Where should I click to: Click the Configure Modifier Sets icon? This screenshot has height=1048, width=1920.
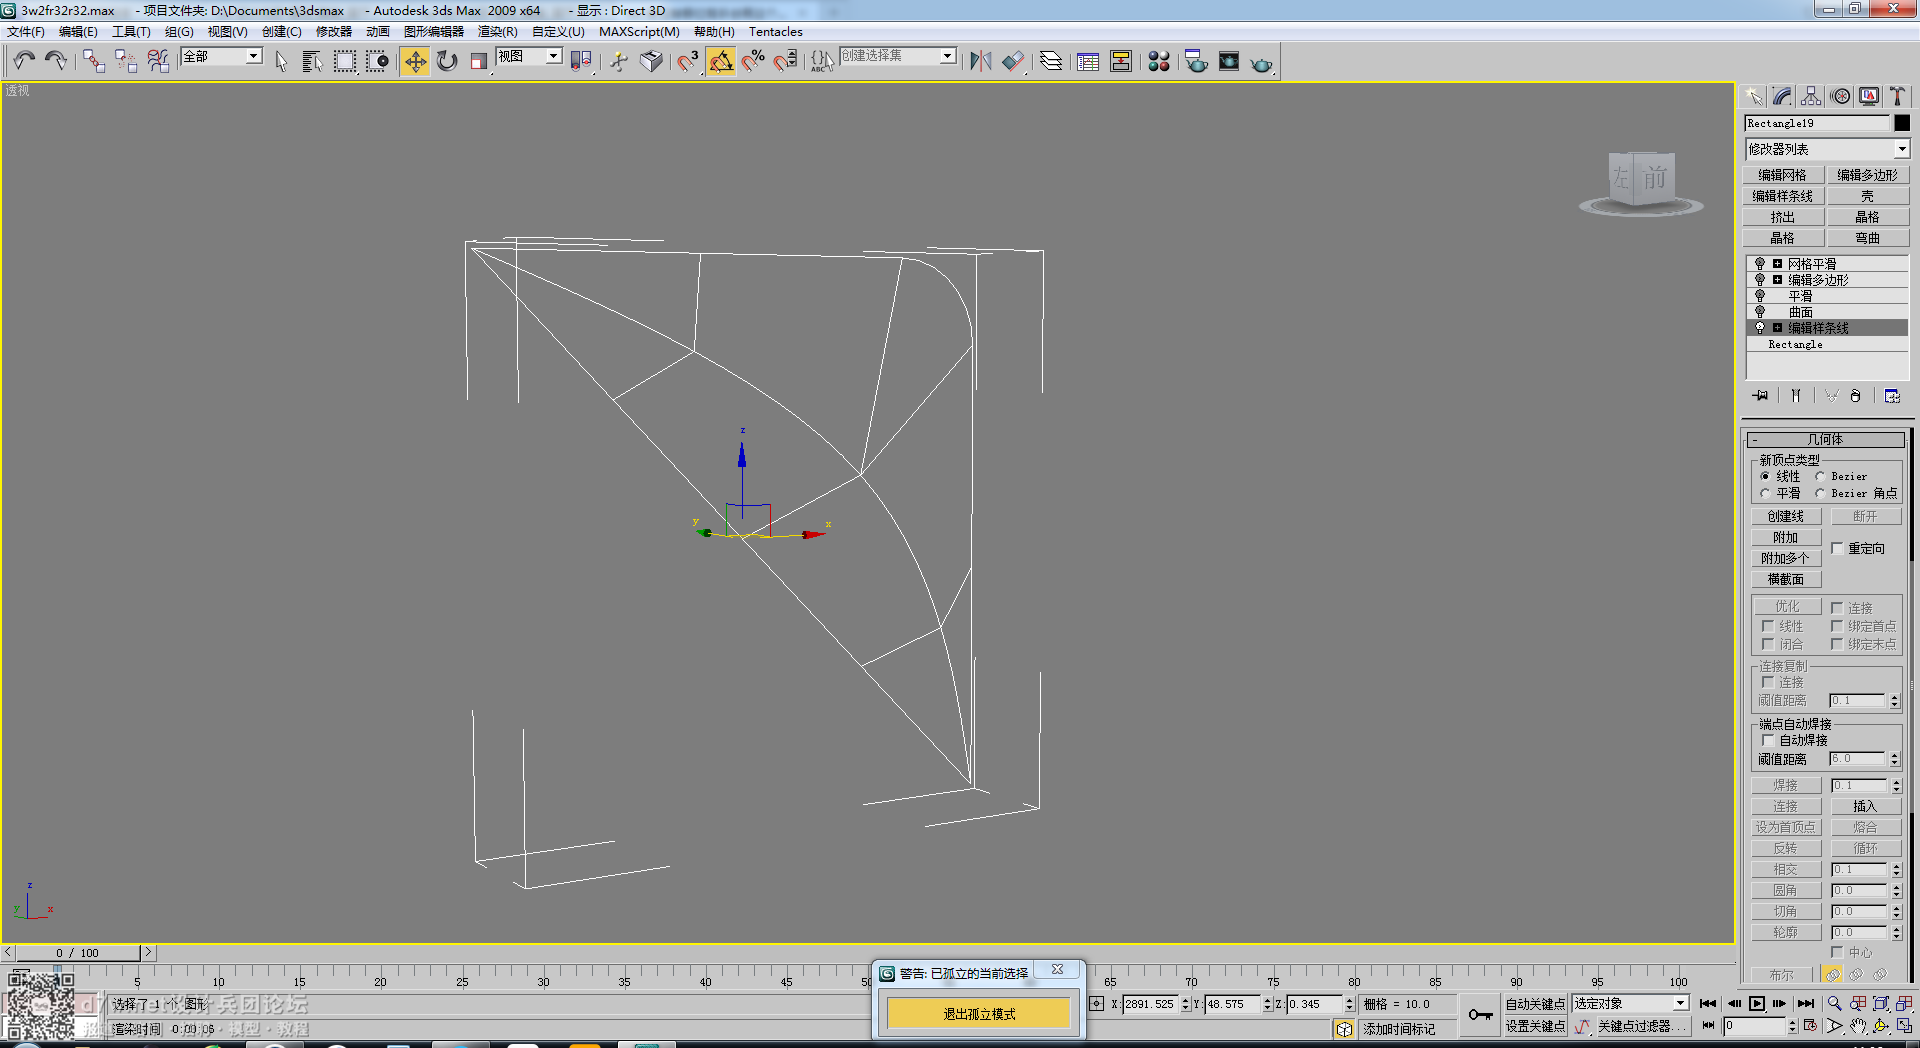pyautogui.click(x=1892, y=396)
